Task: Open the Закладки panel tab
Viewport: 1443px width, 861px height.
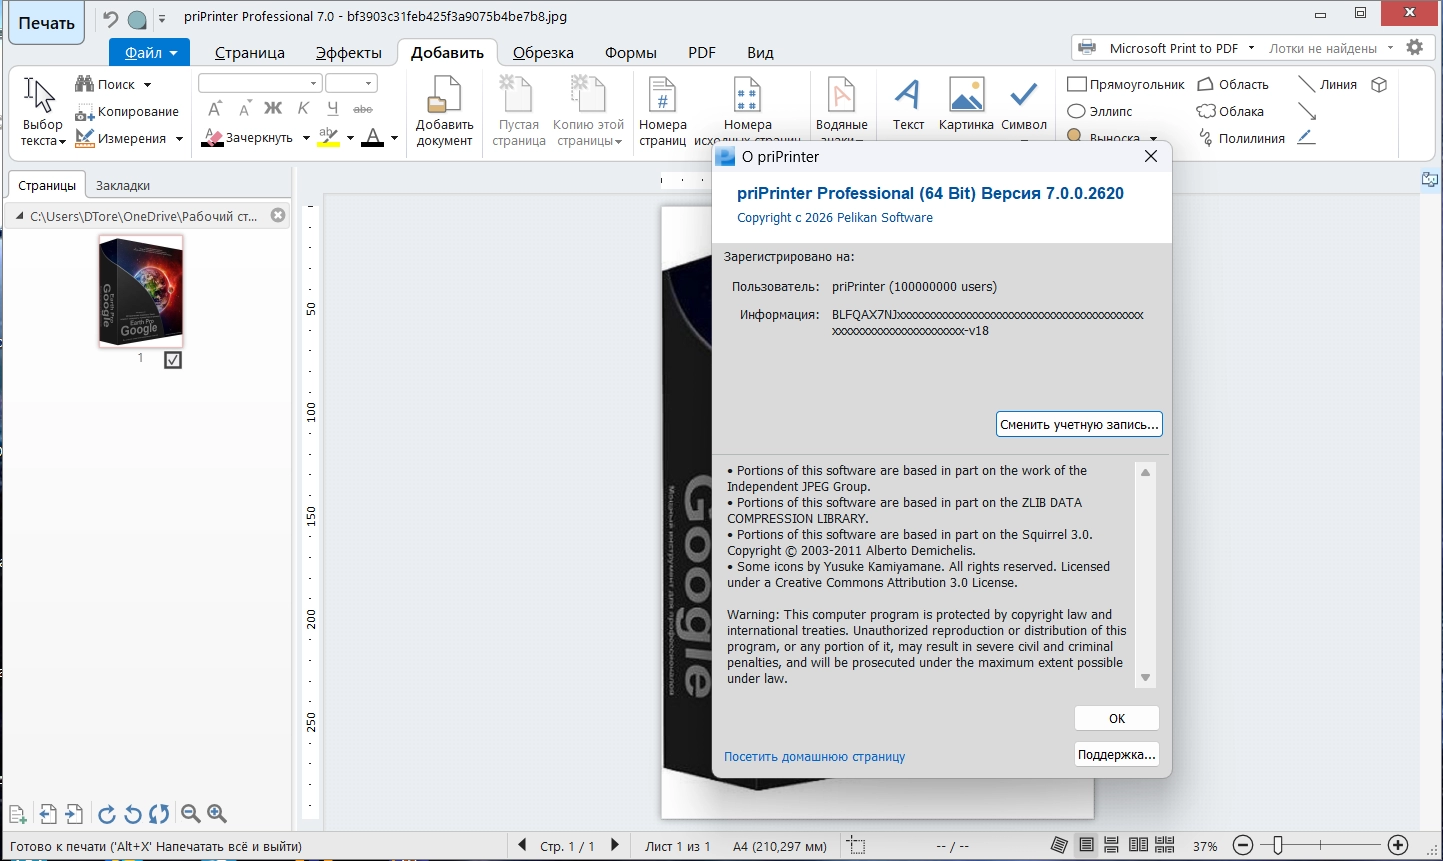Action: tap(123, 186)
